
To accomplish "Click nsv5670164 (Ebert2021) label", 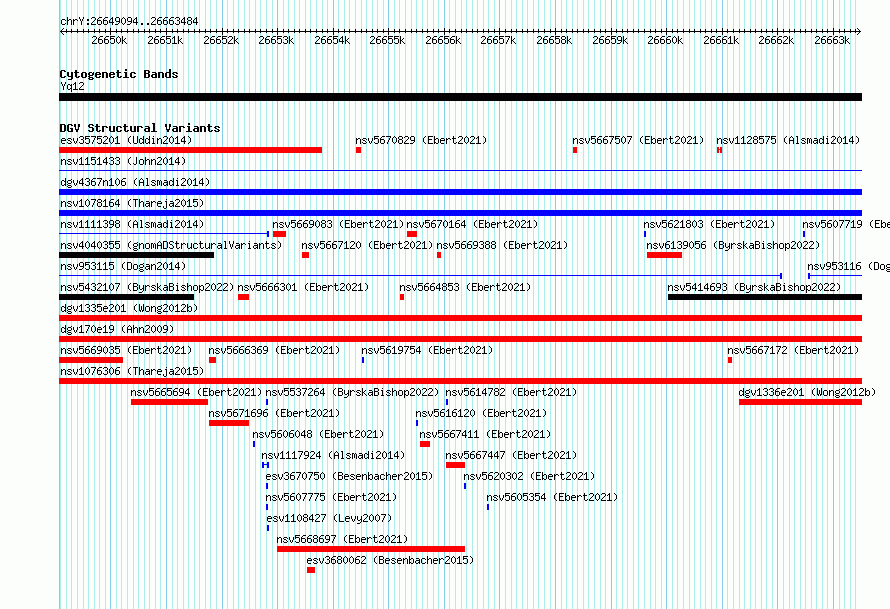I will click(x=472, y=224).
